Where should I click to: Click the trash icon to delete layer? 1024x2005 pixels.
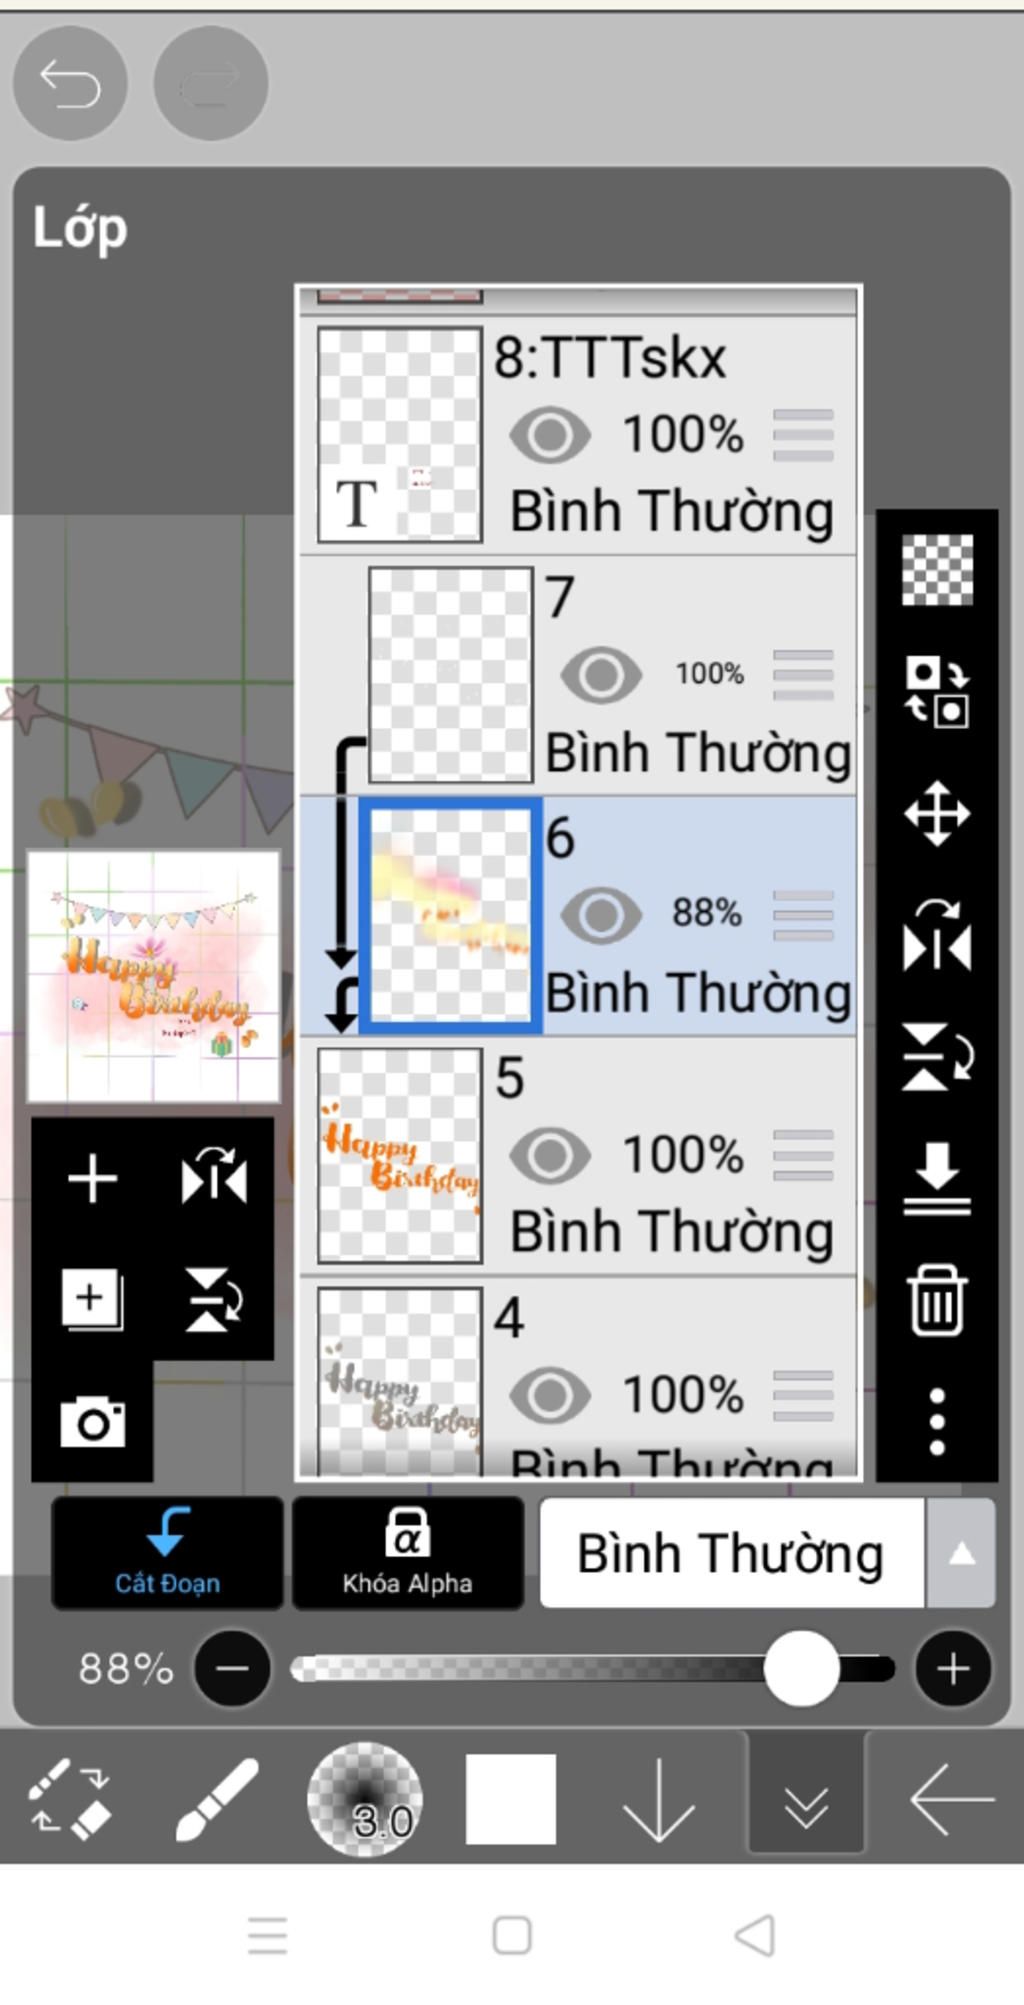pos(937,1300)
